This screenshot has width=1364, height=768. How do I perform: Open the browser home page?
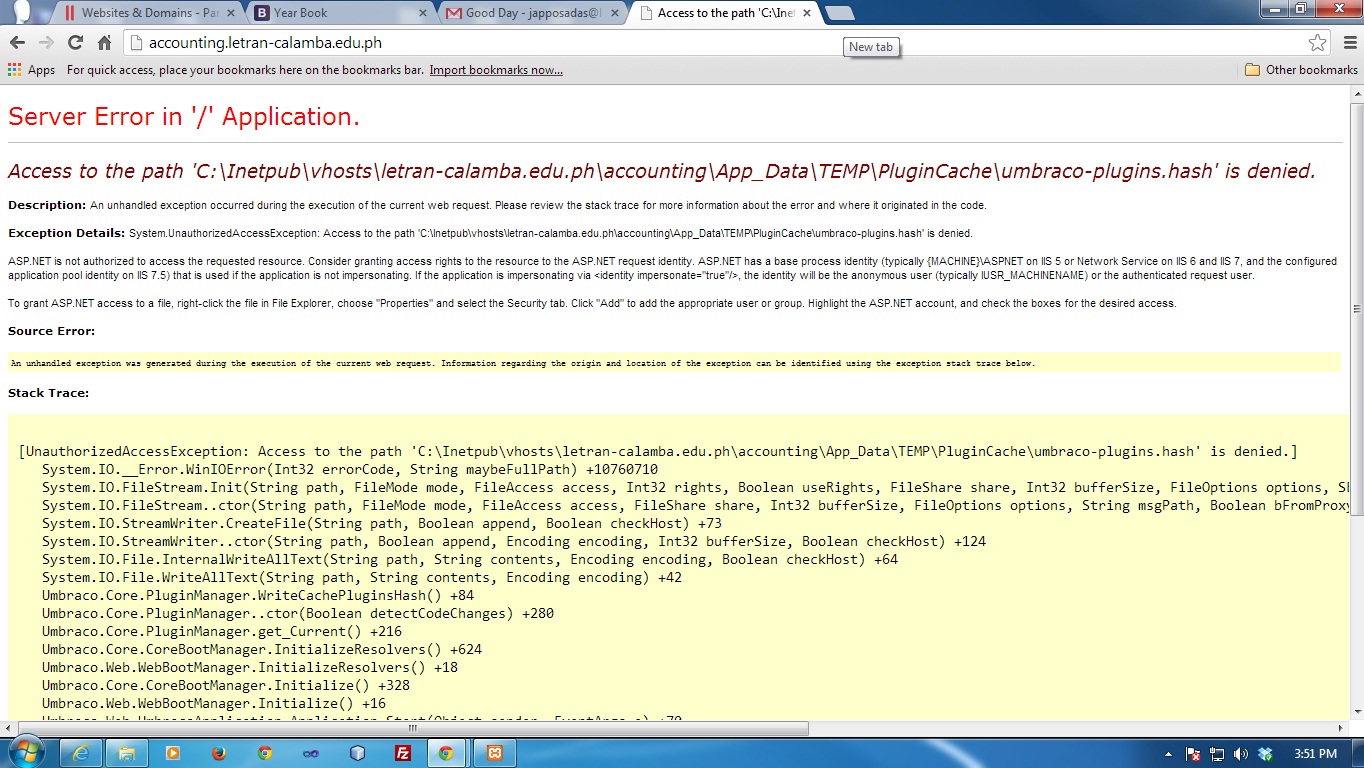(x=104, y=42)
